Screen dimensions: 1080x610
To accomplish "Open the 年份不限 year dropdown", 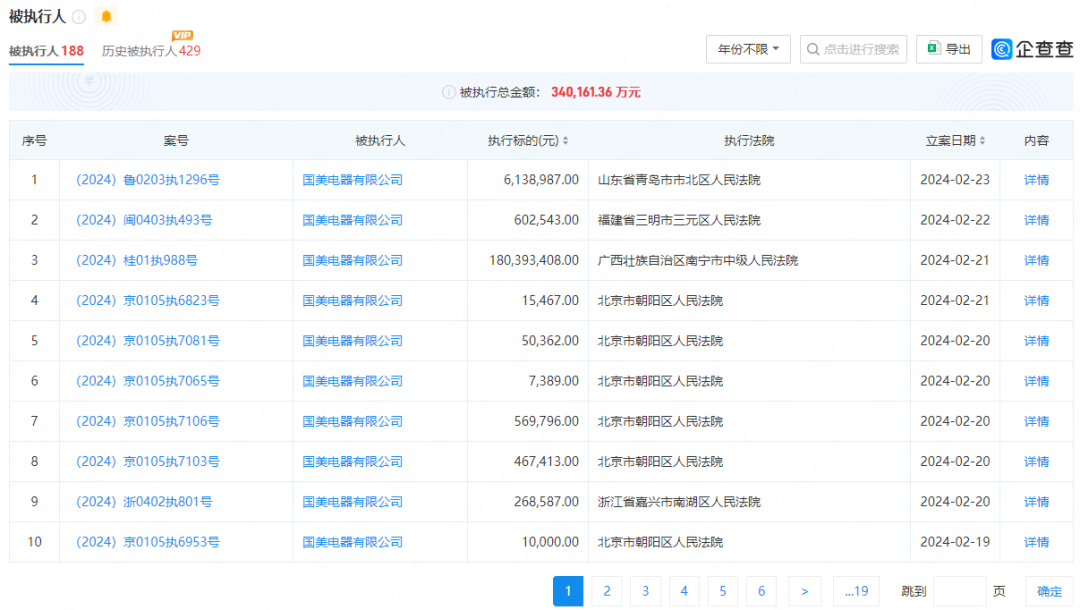I will pos(748,49).
